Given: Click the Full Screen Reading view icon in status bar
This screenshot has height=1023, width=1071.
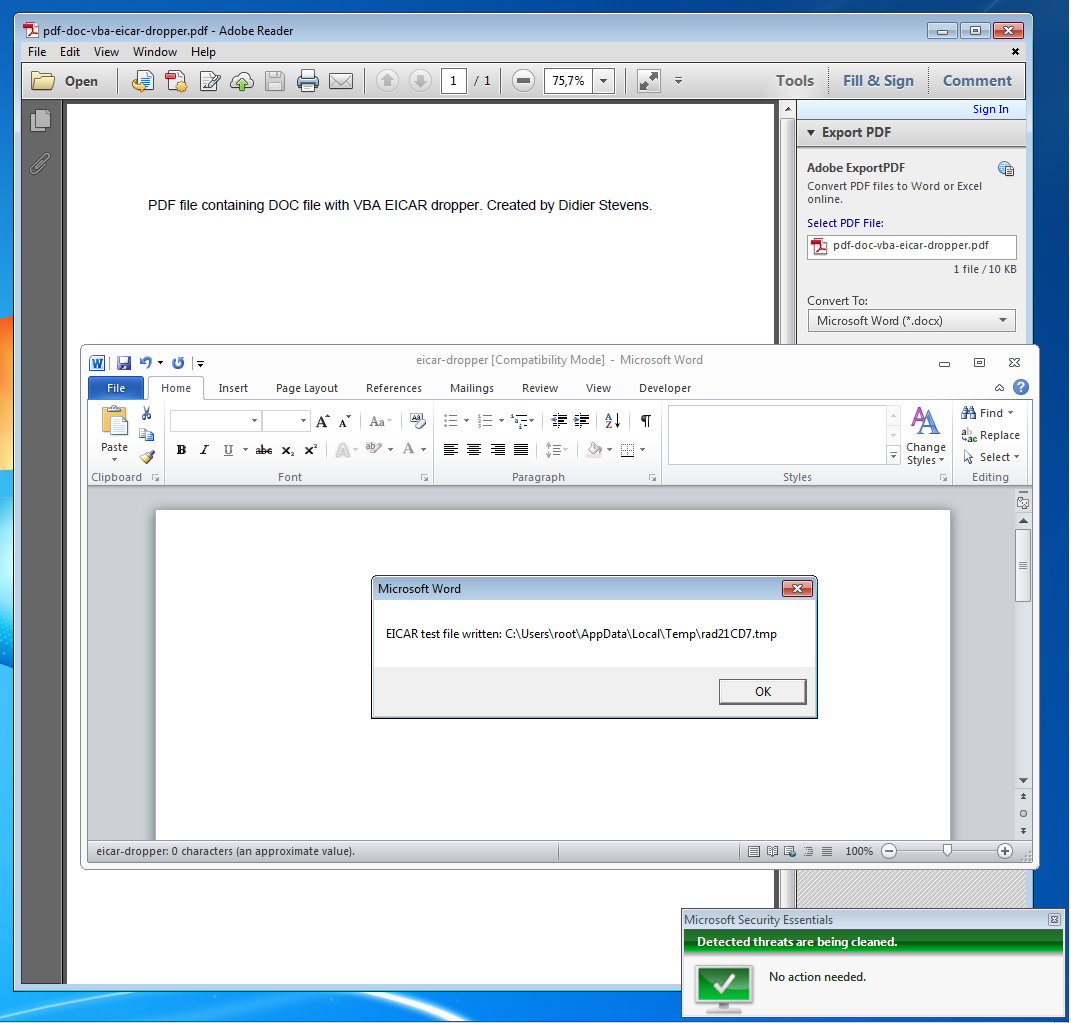Looking at the screenshot, I should [x=772, y=851].
